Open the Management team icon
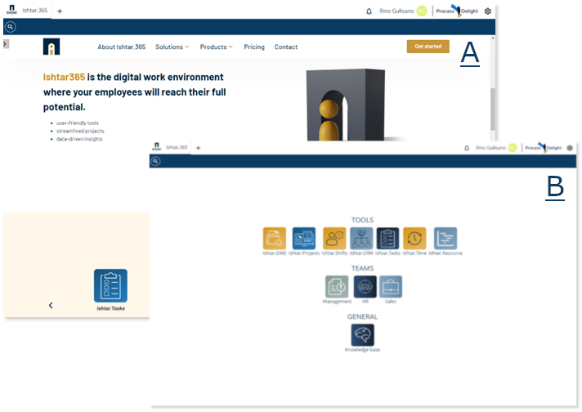This screenshot has width=582, height=412. (x=337, y=287)
